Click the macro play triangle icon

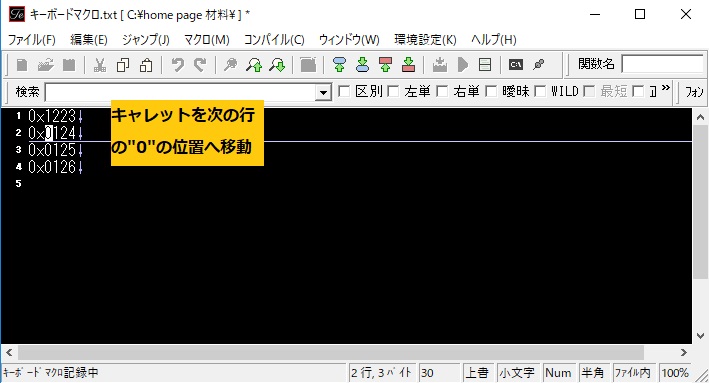(x=463, y=65)
